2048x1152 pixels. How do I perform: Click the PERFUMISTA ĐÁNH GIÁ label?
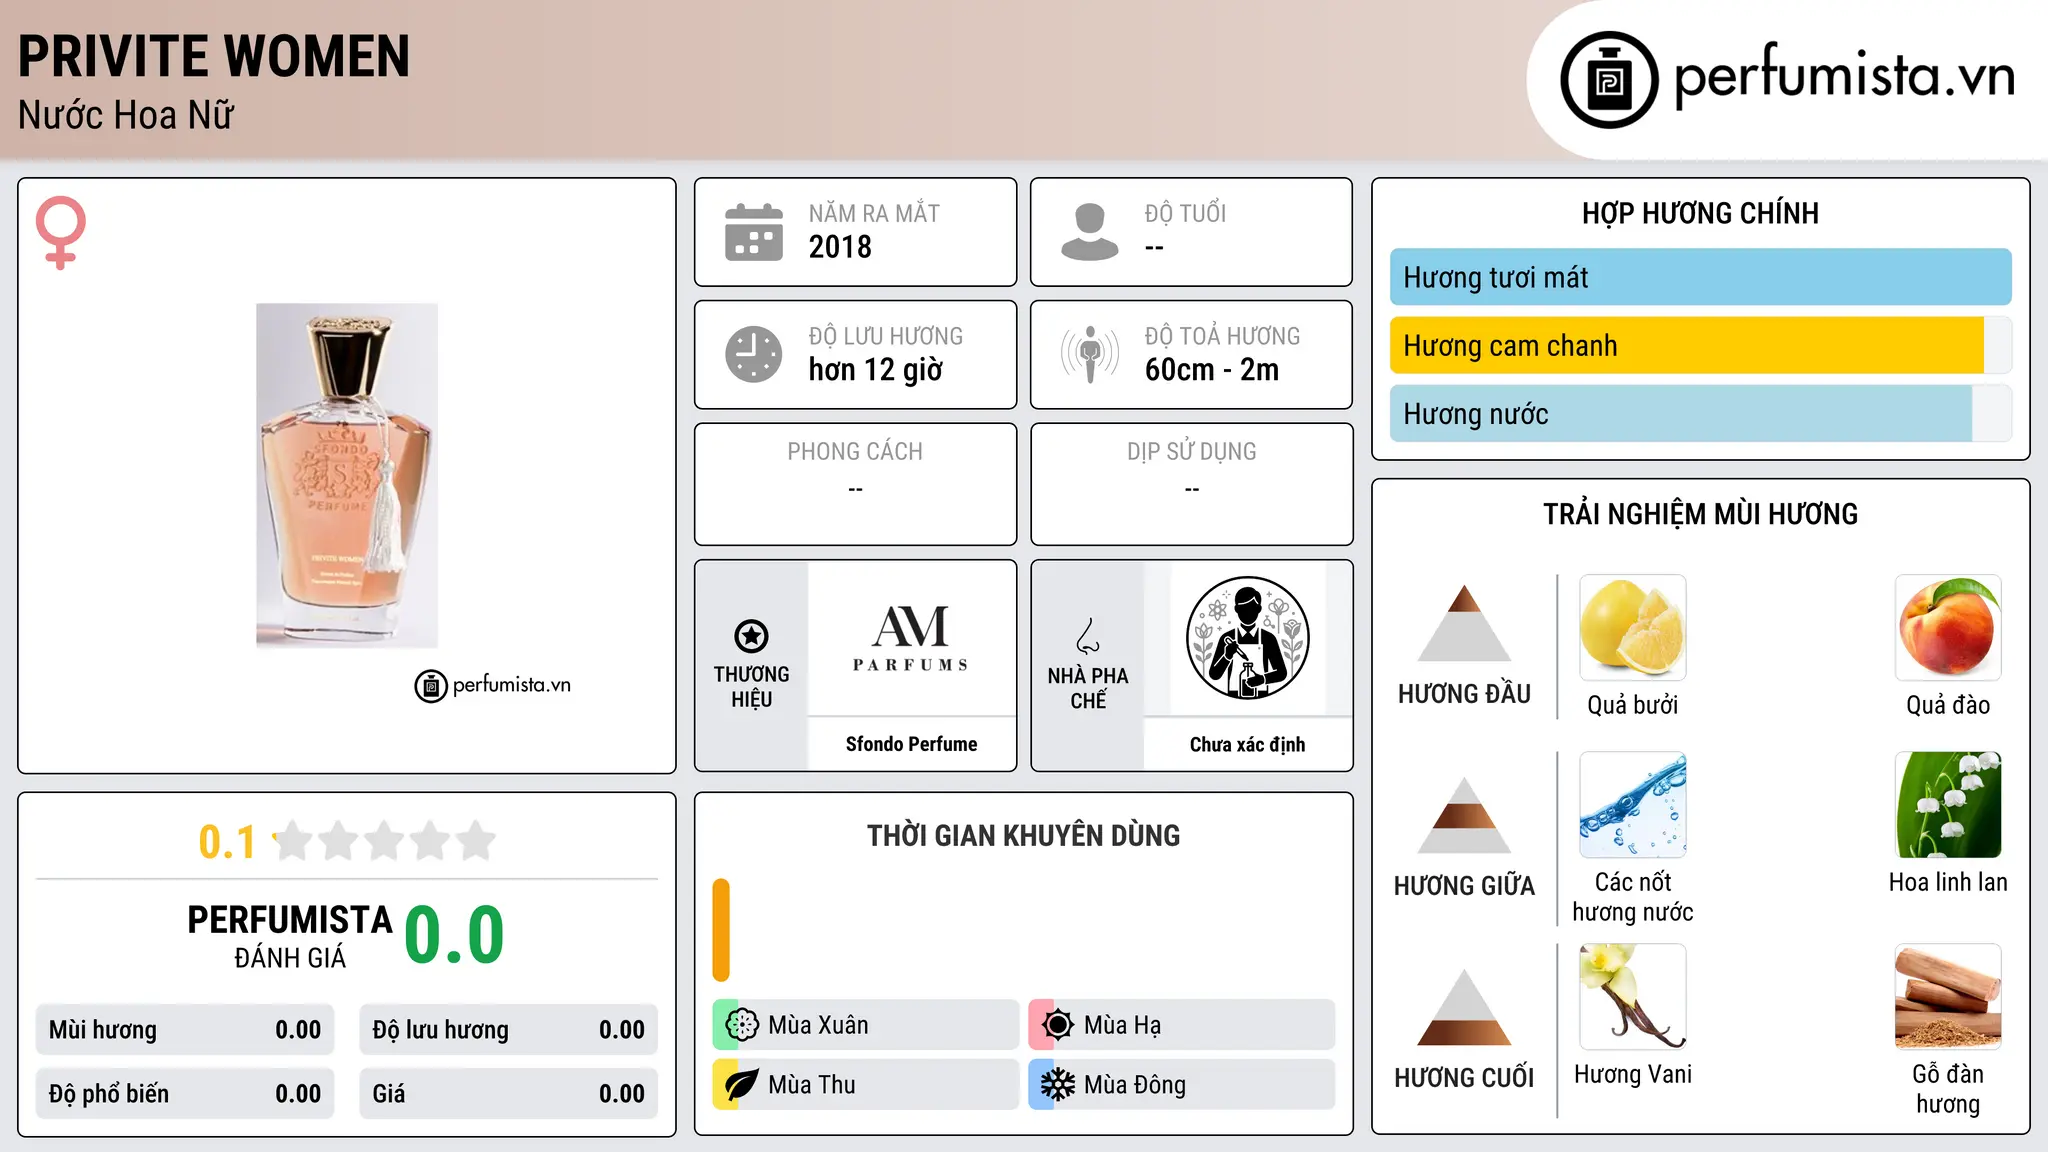[x=290, y=936]
